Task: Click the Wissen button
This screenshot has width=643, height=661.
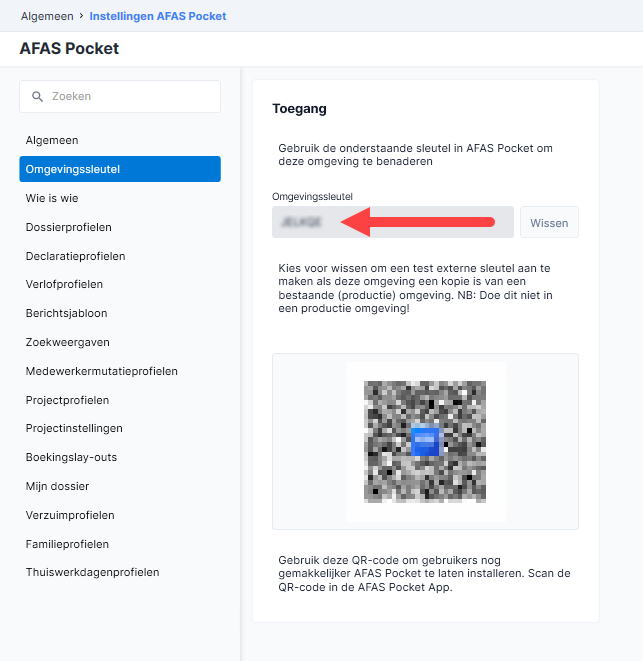Action: (x=549, y=222)
